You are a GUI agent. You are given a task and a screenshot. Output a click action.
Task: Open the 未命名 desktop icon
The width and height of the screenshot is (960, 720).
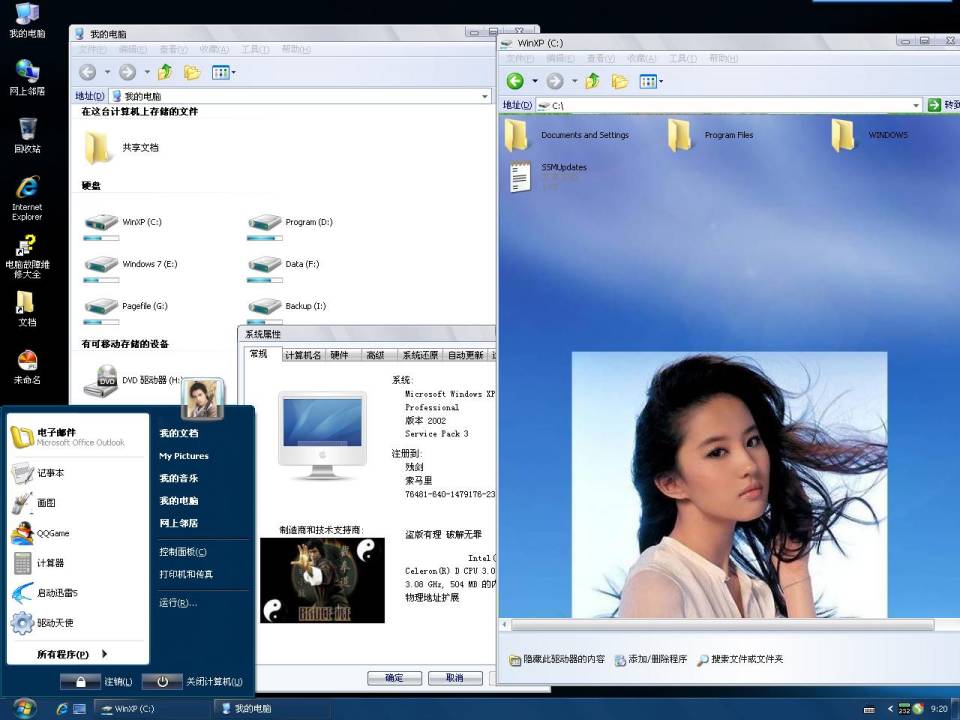[27, 366]
